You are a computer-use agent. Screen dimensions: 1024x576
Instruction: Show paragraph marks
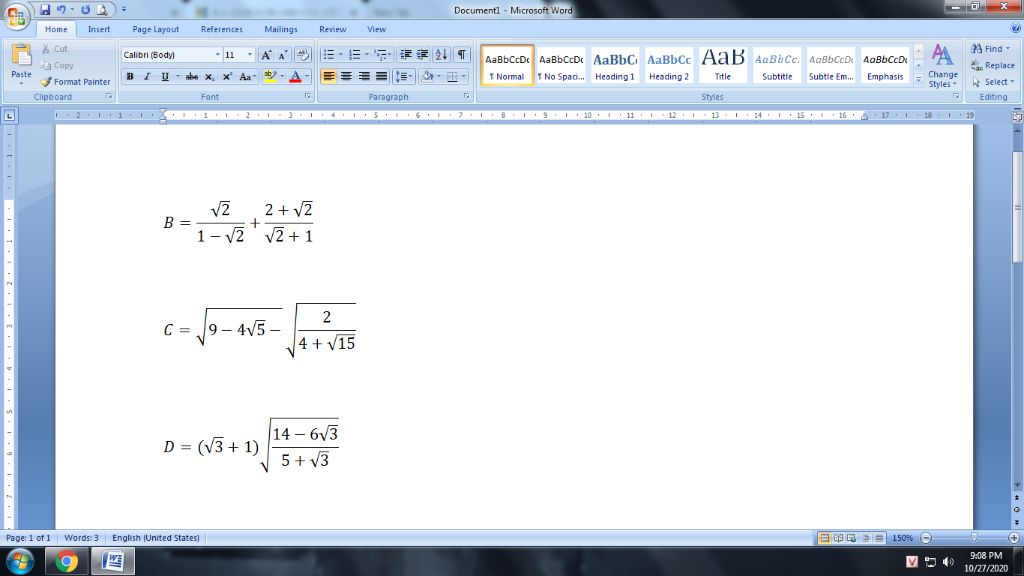461,55
